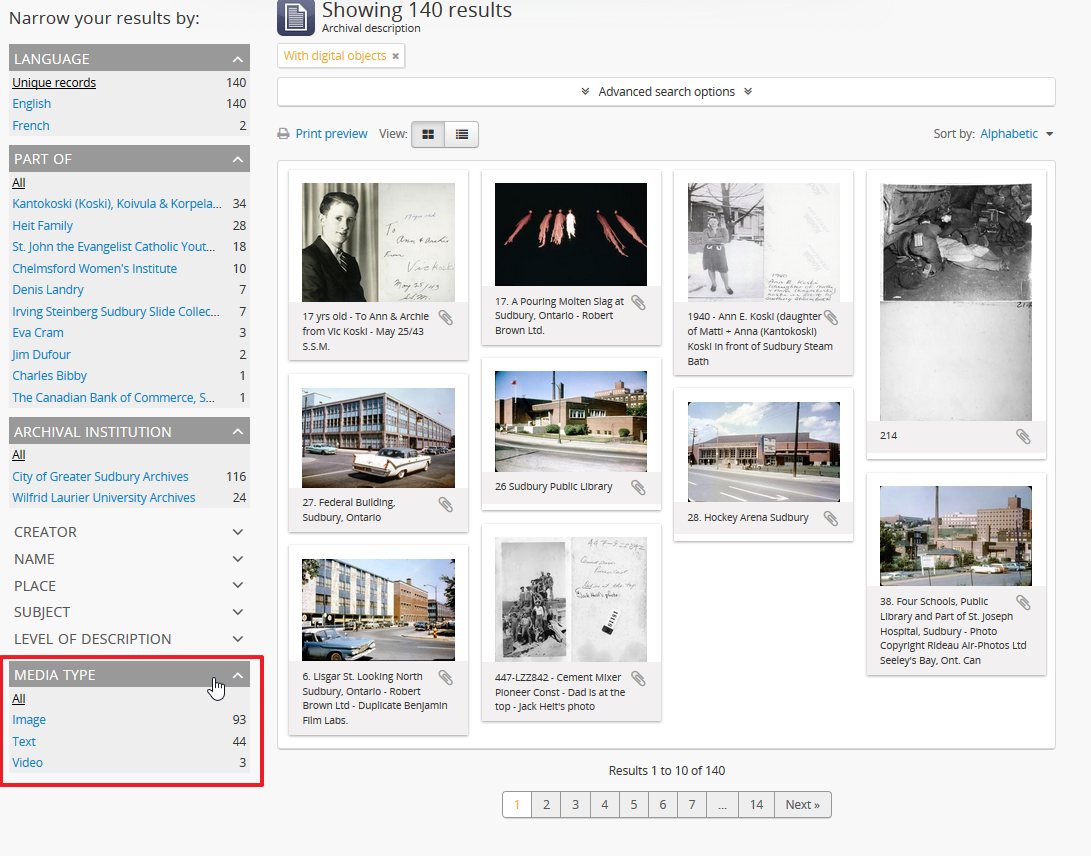The height and width of the screenshot is (856, 1091).
Task: Click paperclip icon on Sudbury Public Library card
Action: 638,488
